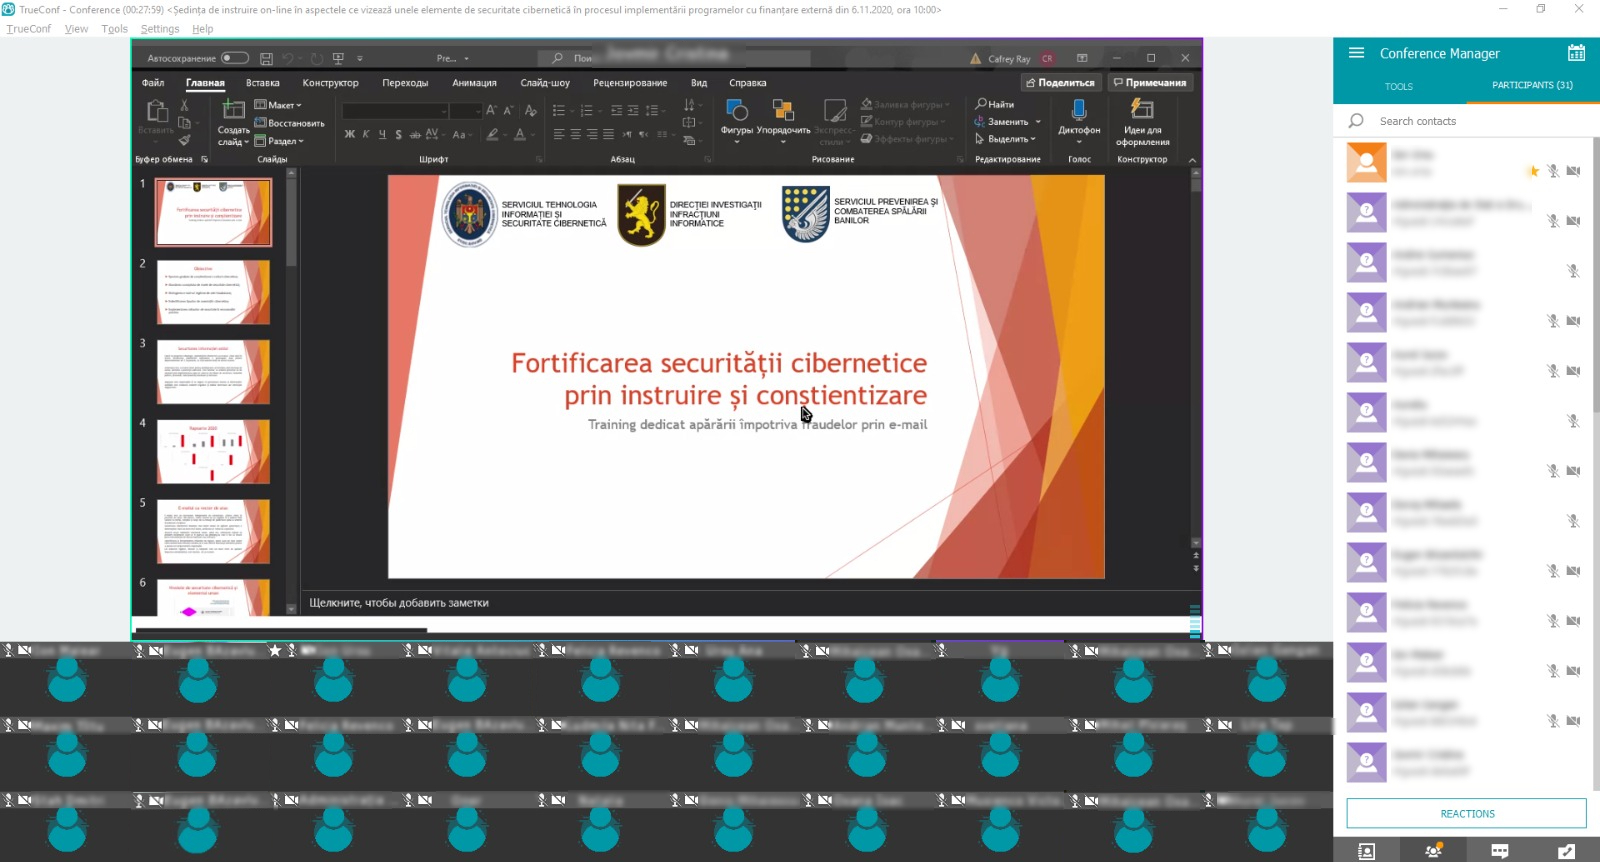Open the chat icon in bottom bar
The image size is (1600, 862).
[1500, 851]
